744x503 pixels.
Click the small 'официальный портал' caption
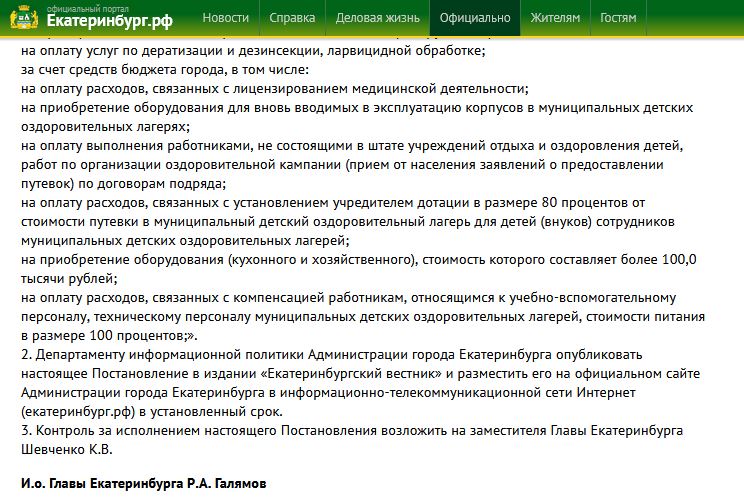pyautogui.click(x=87, y=9)
